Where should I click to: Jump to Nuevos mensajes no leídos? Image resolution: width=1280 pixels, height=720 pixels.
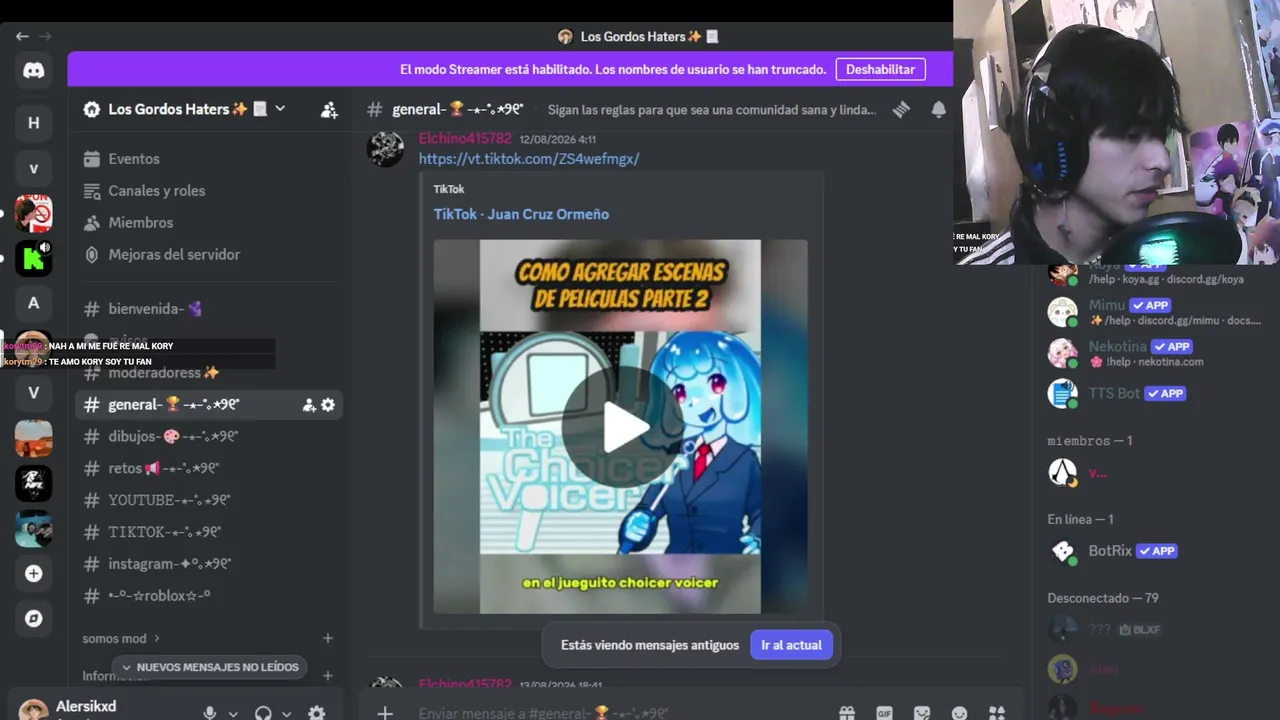point(209,667)
